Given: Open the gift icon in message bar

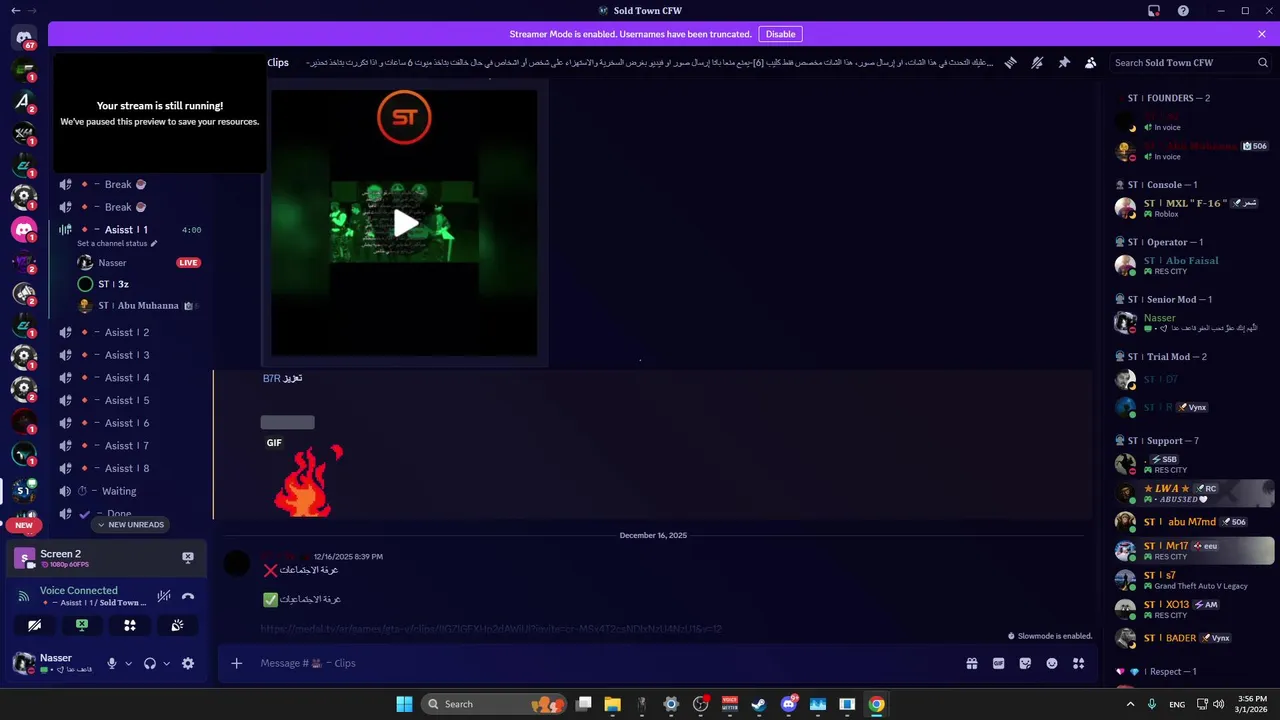Looking at the screenshot, I should (971, 663).
